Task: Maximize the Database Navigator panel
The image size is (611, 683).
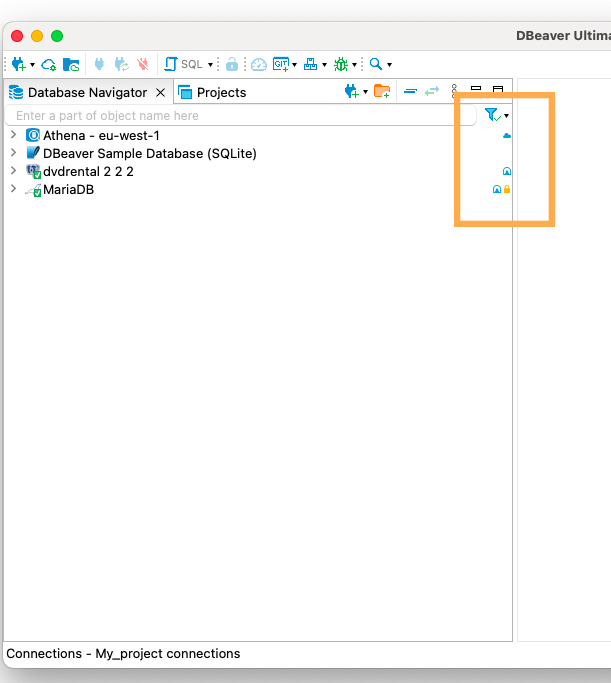Action: pos(498,89)
